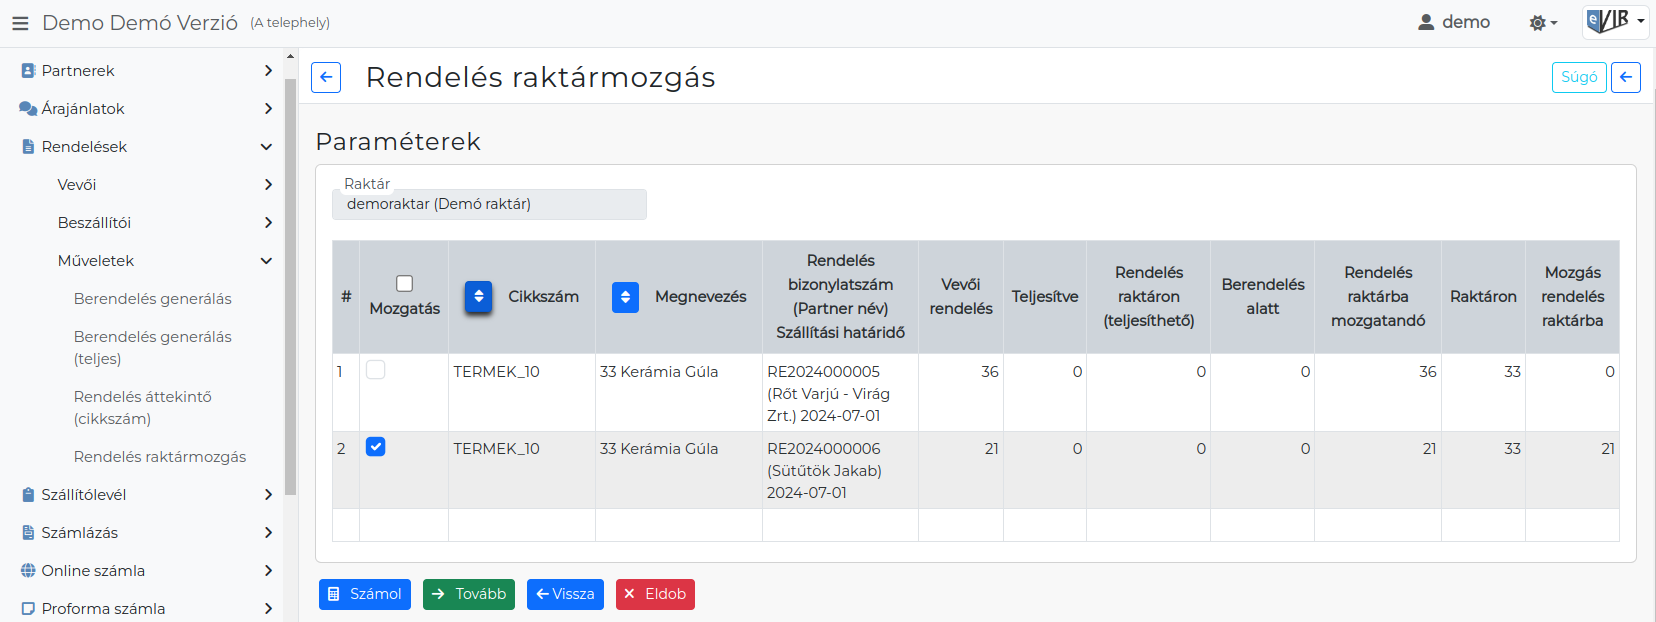Click the sidebar vertical scrollbar

290,287
